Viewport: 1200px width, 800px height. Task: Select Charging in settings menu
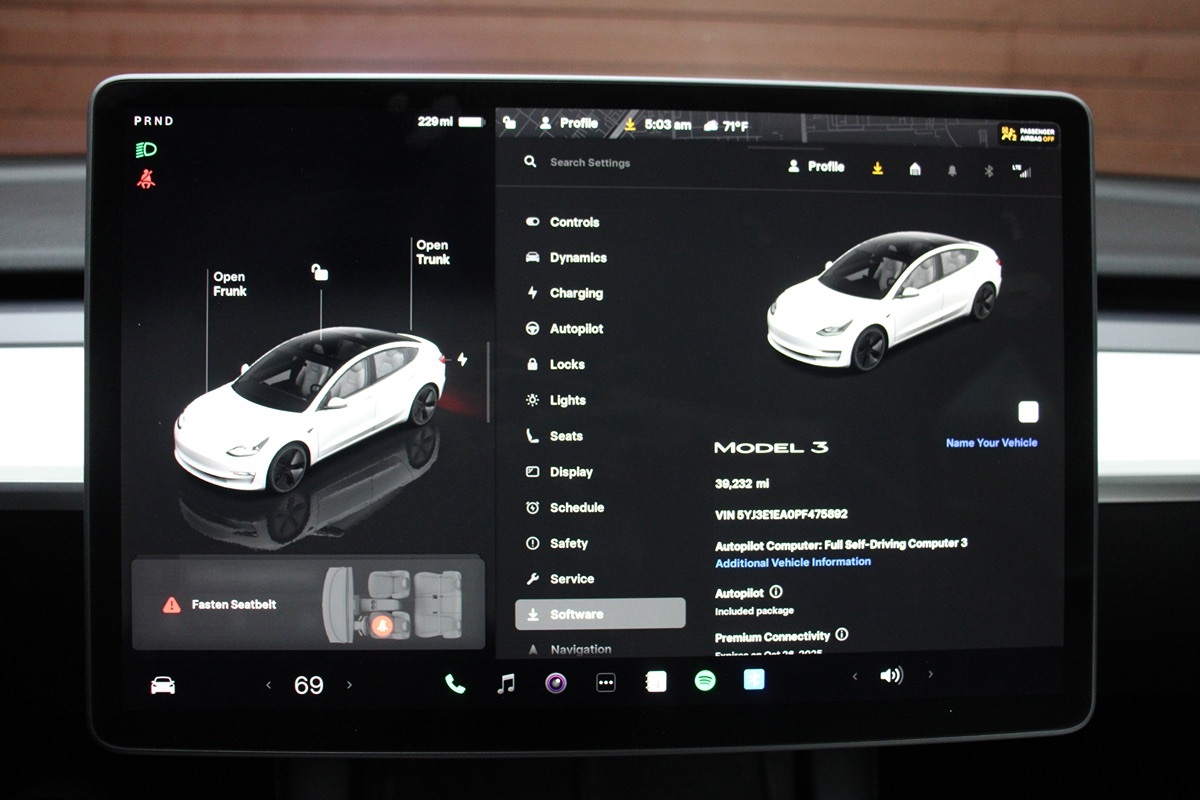pyautogui.click(x=576, y=293)
